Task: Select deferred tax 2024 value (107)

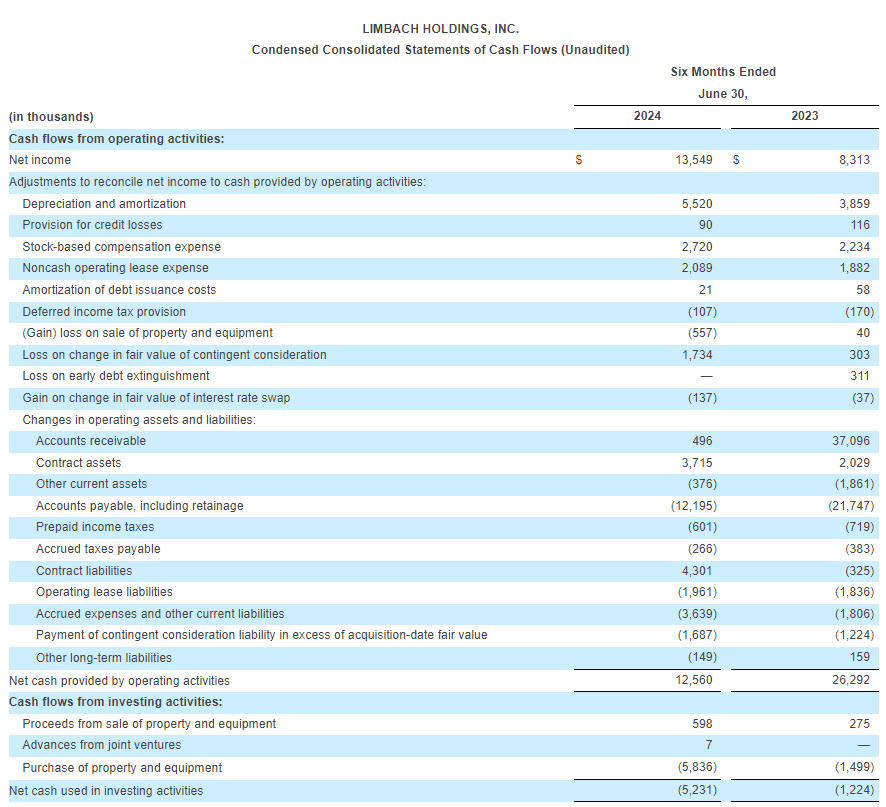Action: [x=702, y=312]
